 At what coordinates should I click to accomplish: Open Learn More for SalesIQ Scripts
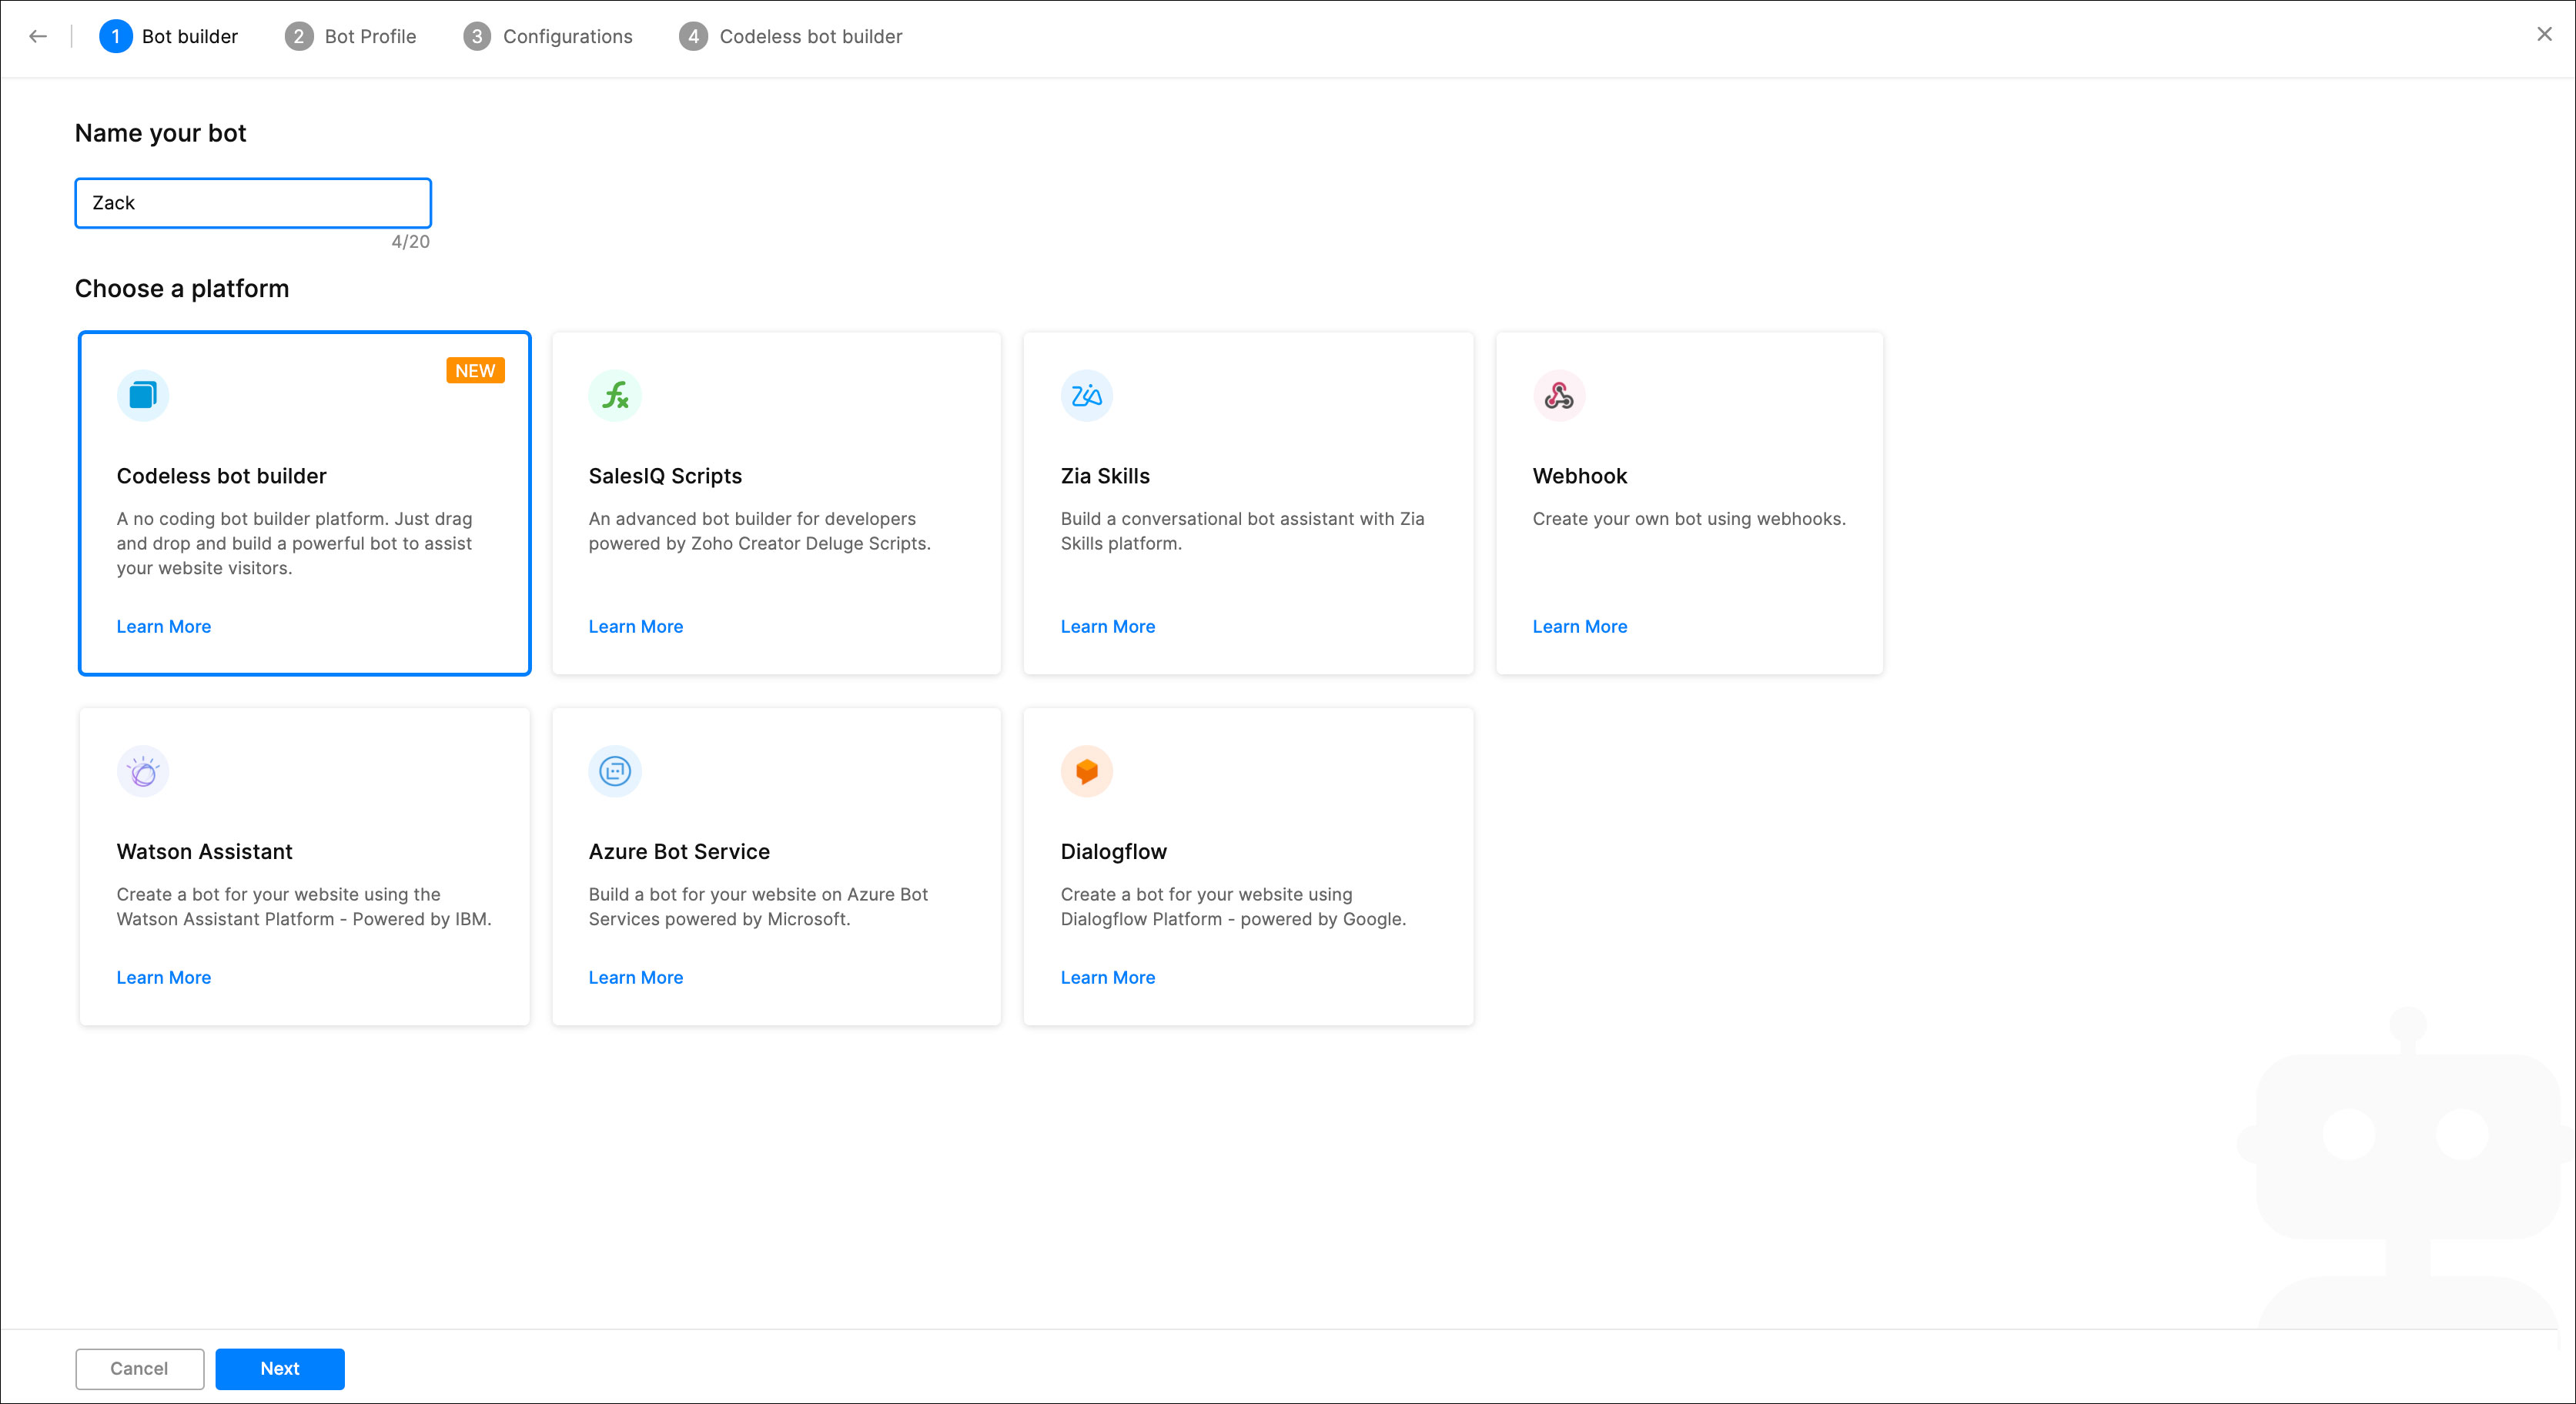[636, 626]
